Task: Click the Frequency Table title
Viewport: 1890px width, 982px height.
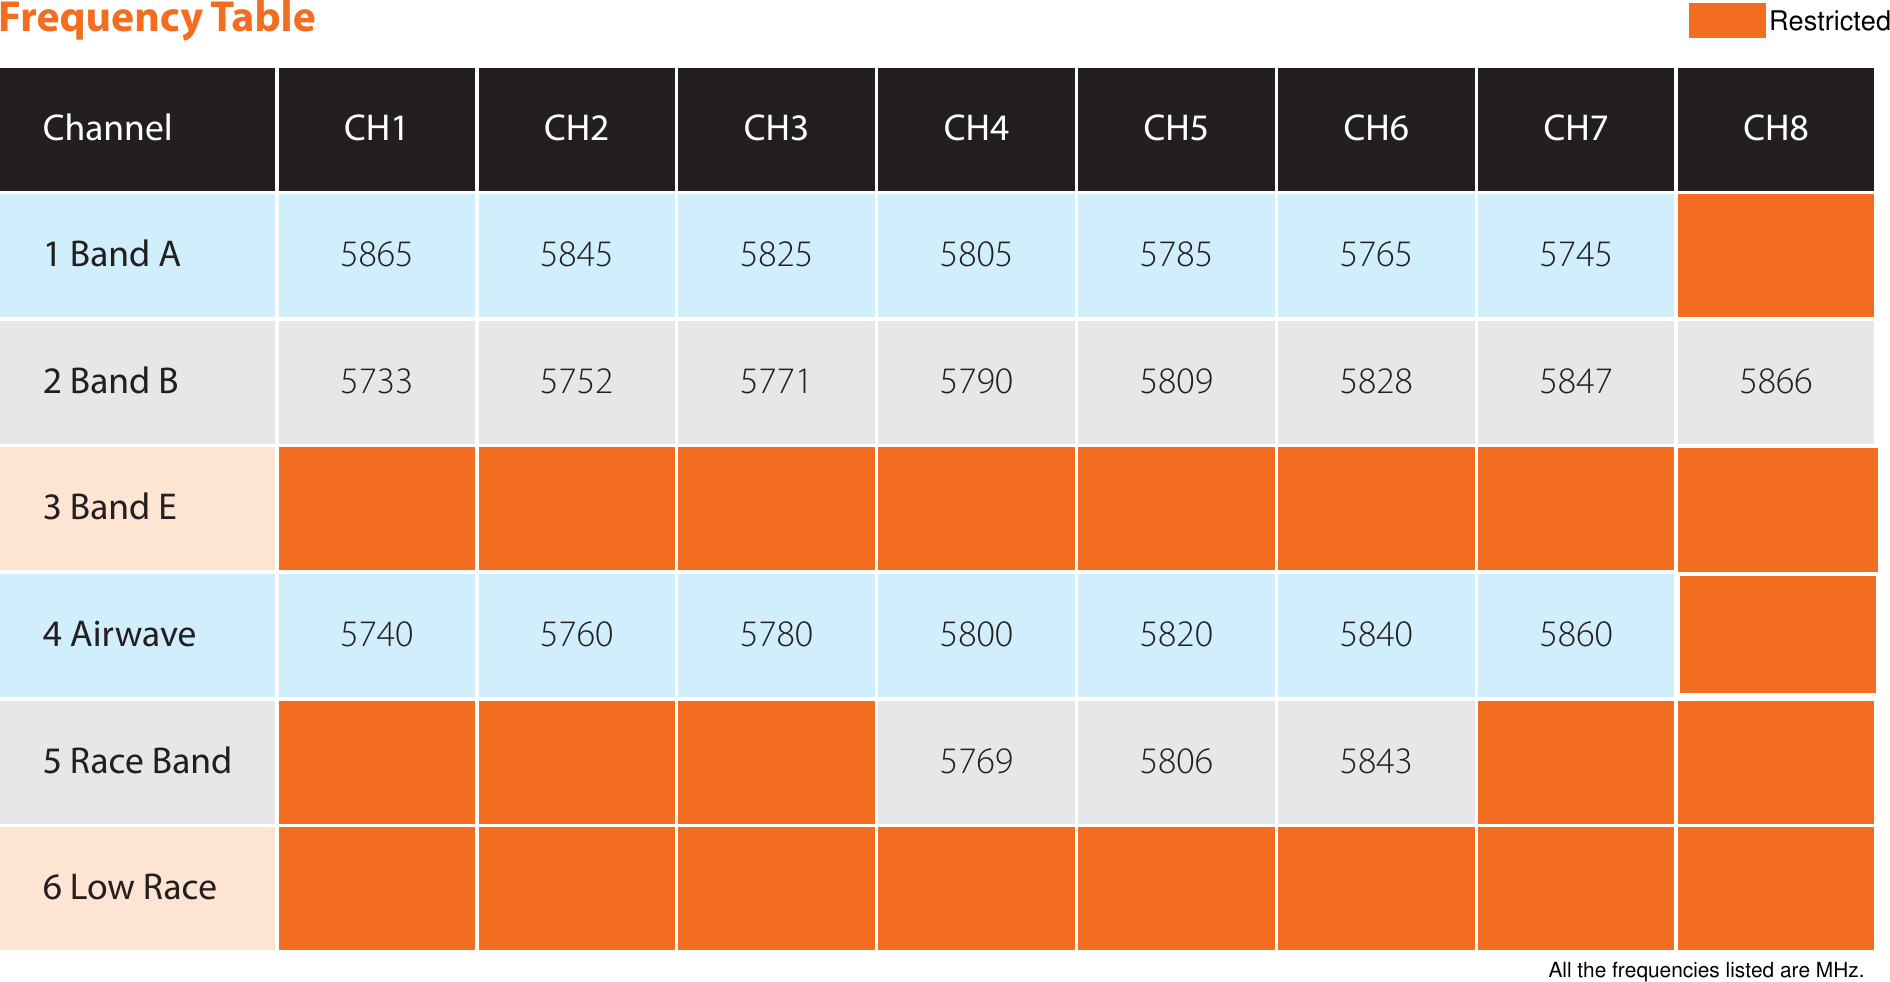Action: point(157,18)
